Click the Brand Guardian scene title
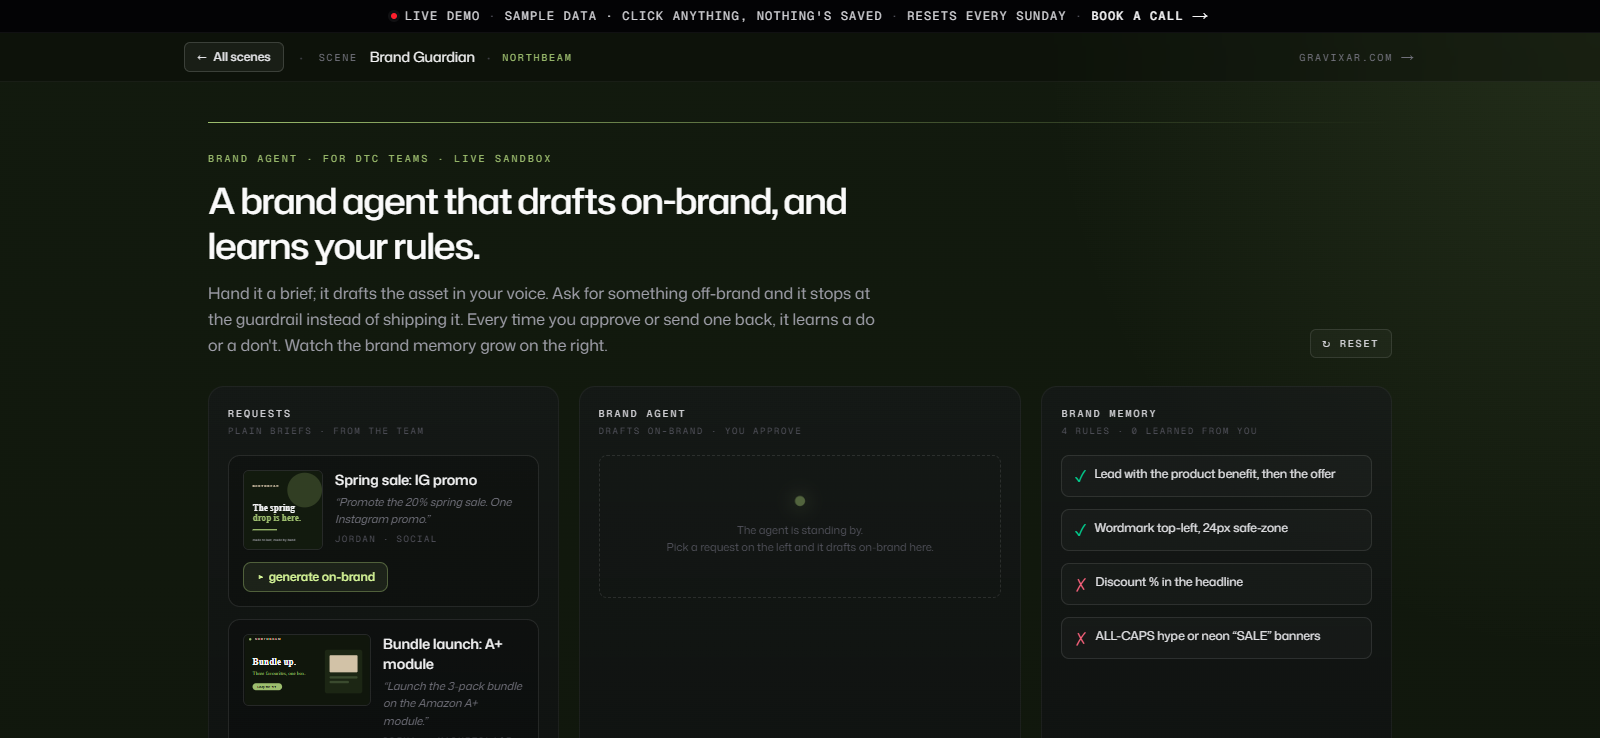Viewport: 1600px width, 738px height. click(x=422, y=57)
